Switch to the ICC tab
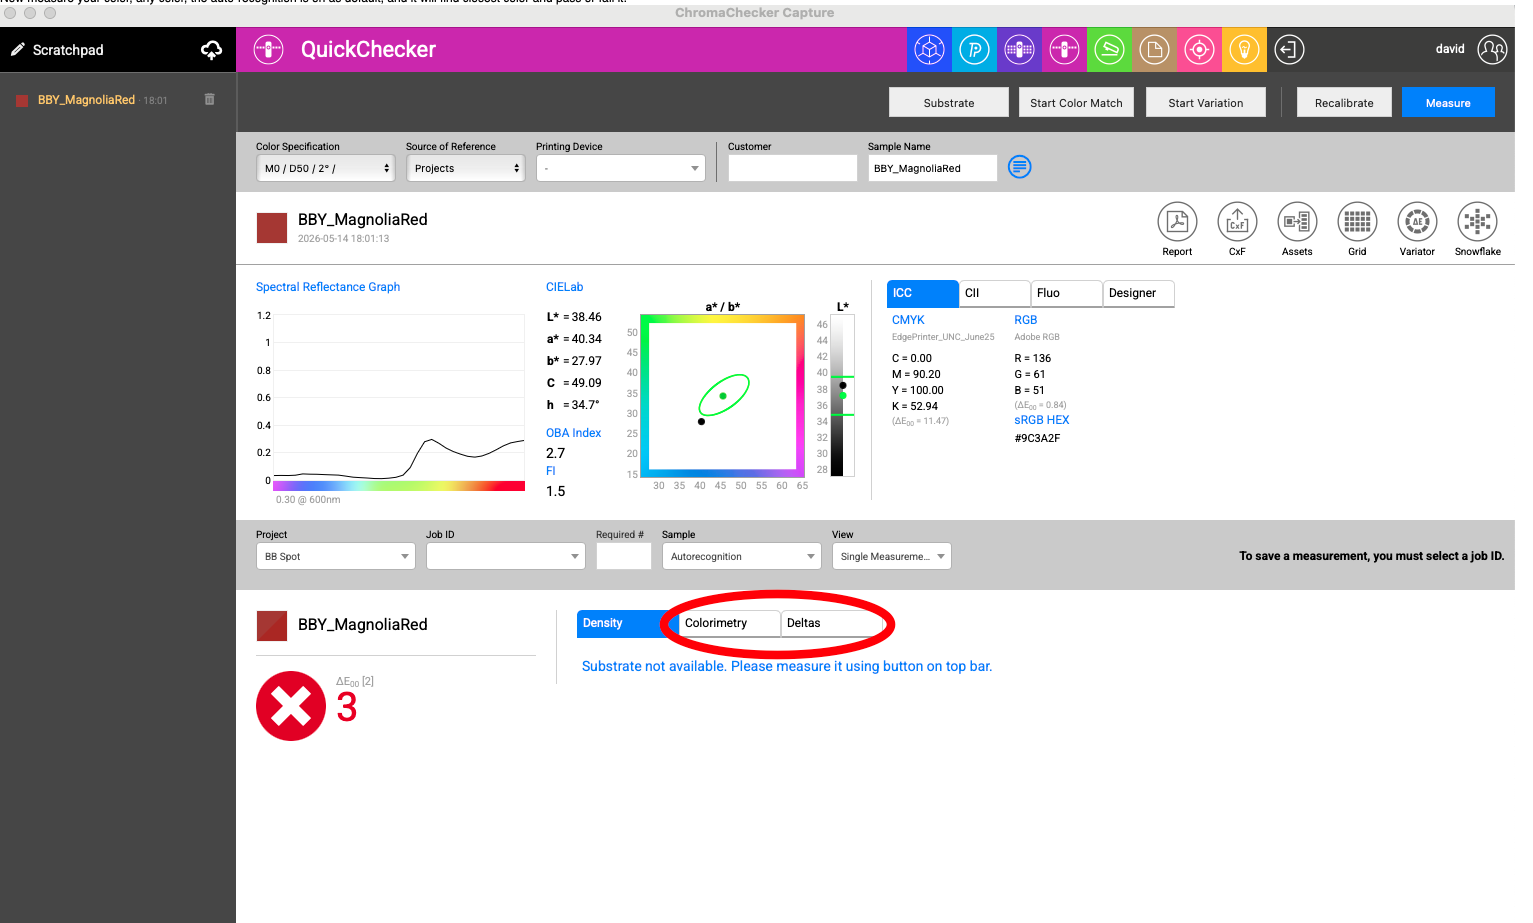Screen dimensions: 1533x923 coord(922,293)
